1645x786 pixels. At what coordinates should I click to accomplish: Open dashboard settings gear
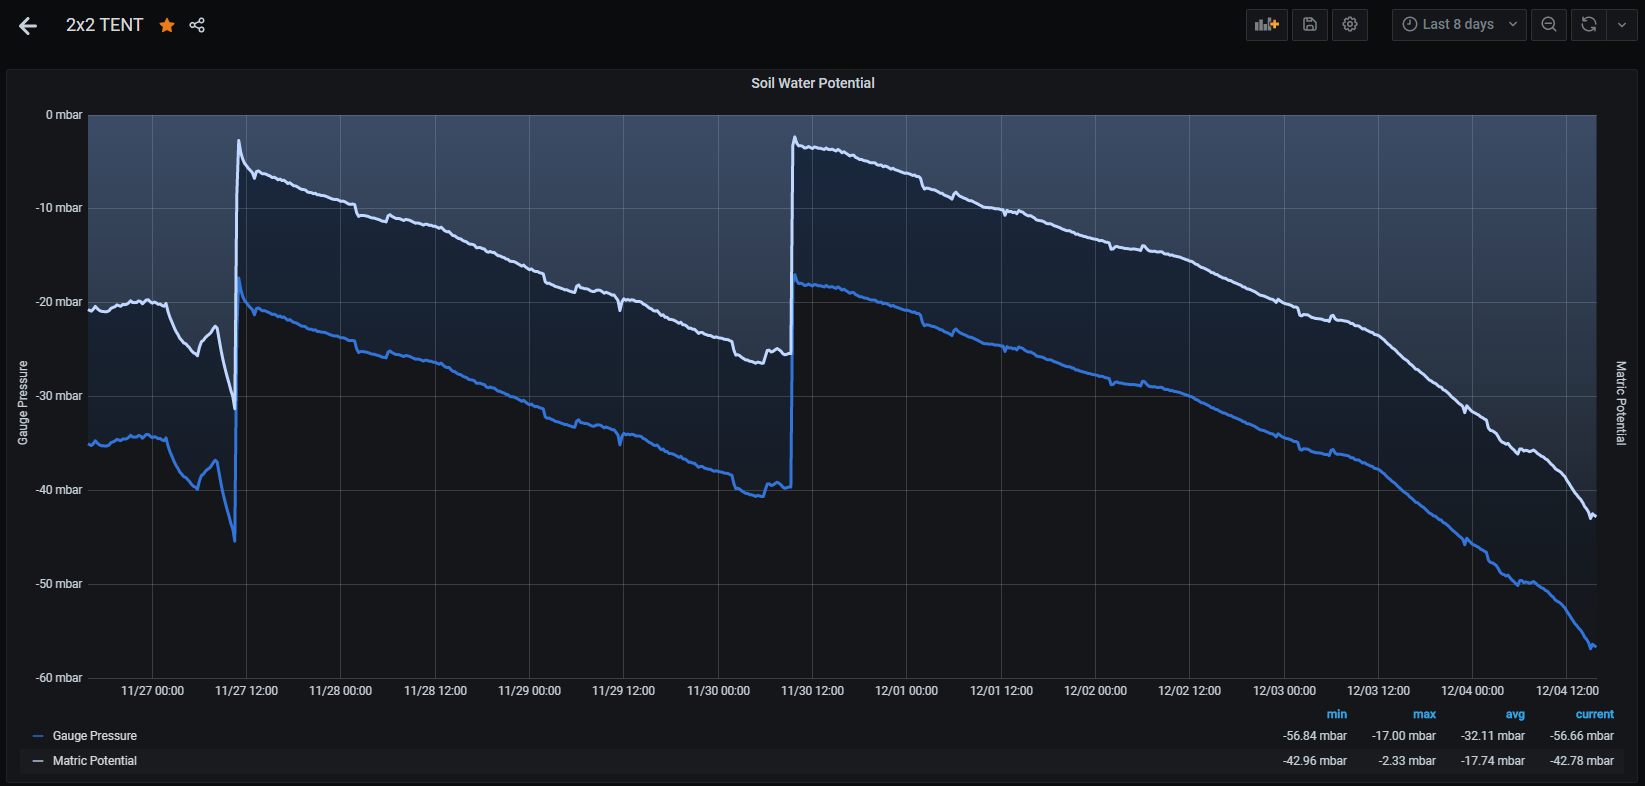(x=1350, y=25)
